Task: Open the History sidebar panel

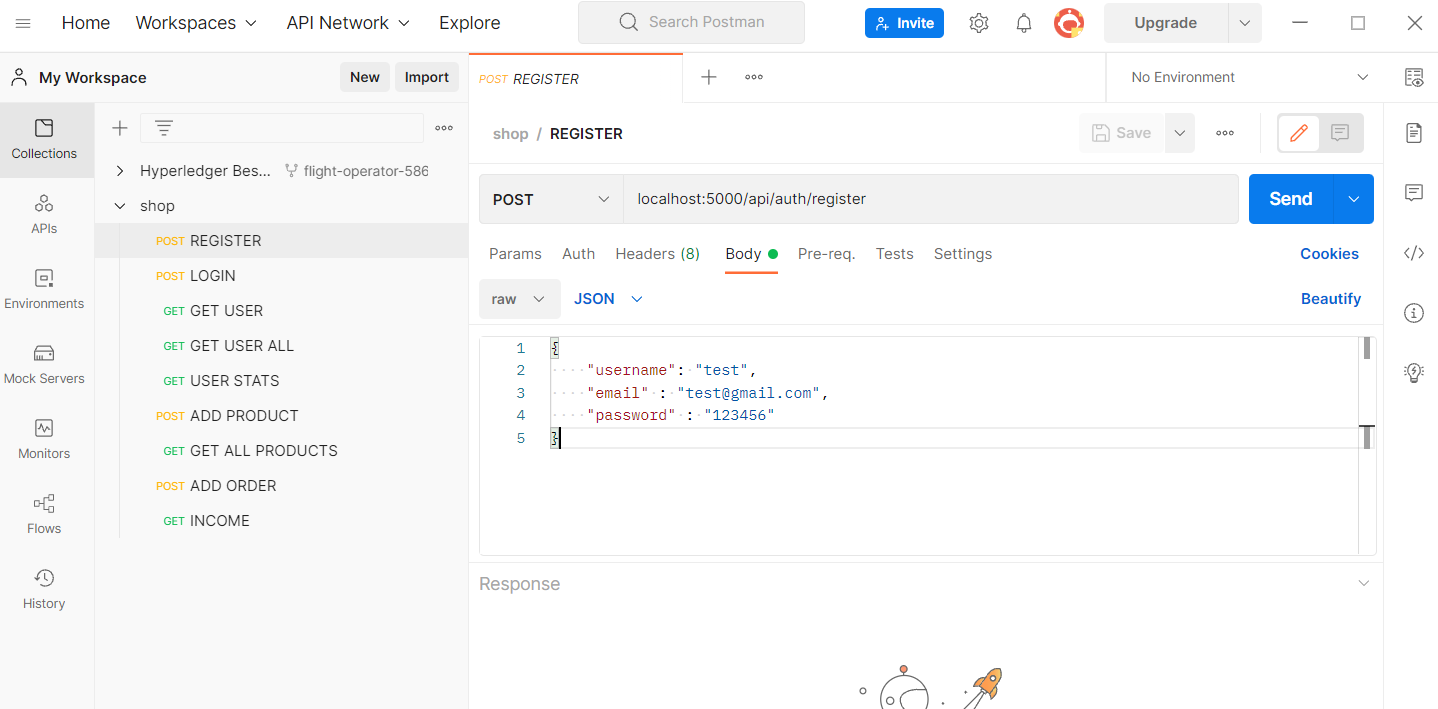Action: (44, 589)
